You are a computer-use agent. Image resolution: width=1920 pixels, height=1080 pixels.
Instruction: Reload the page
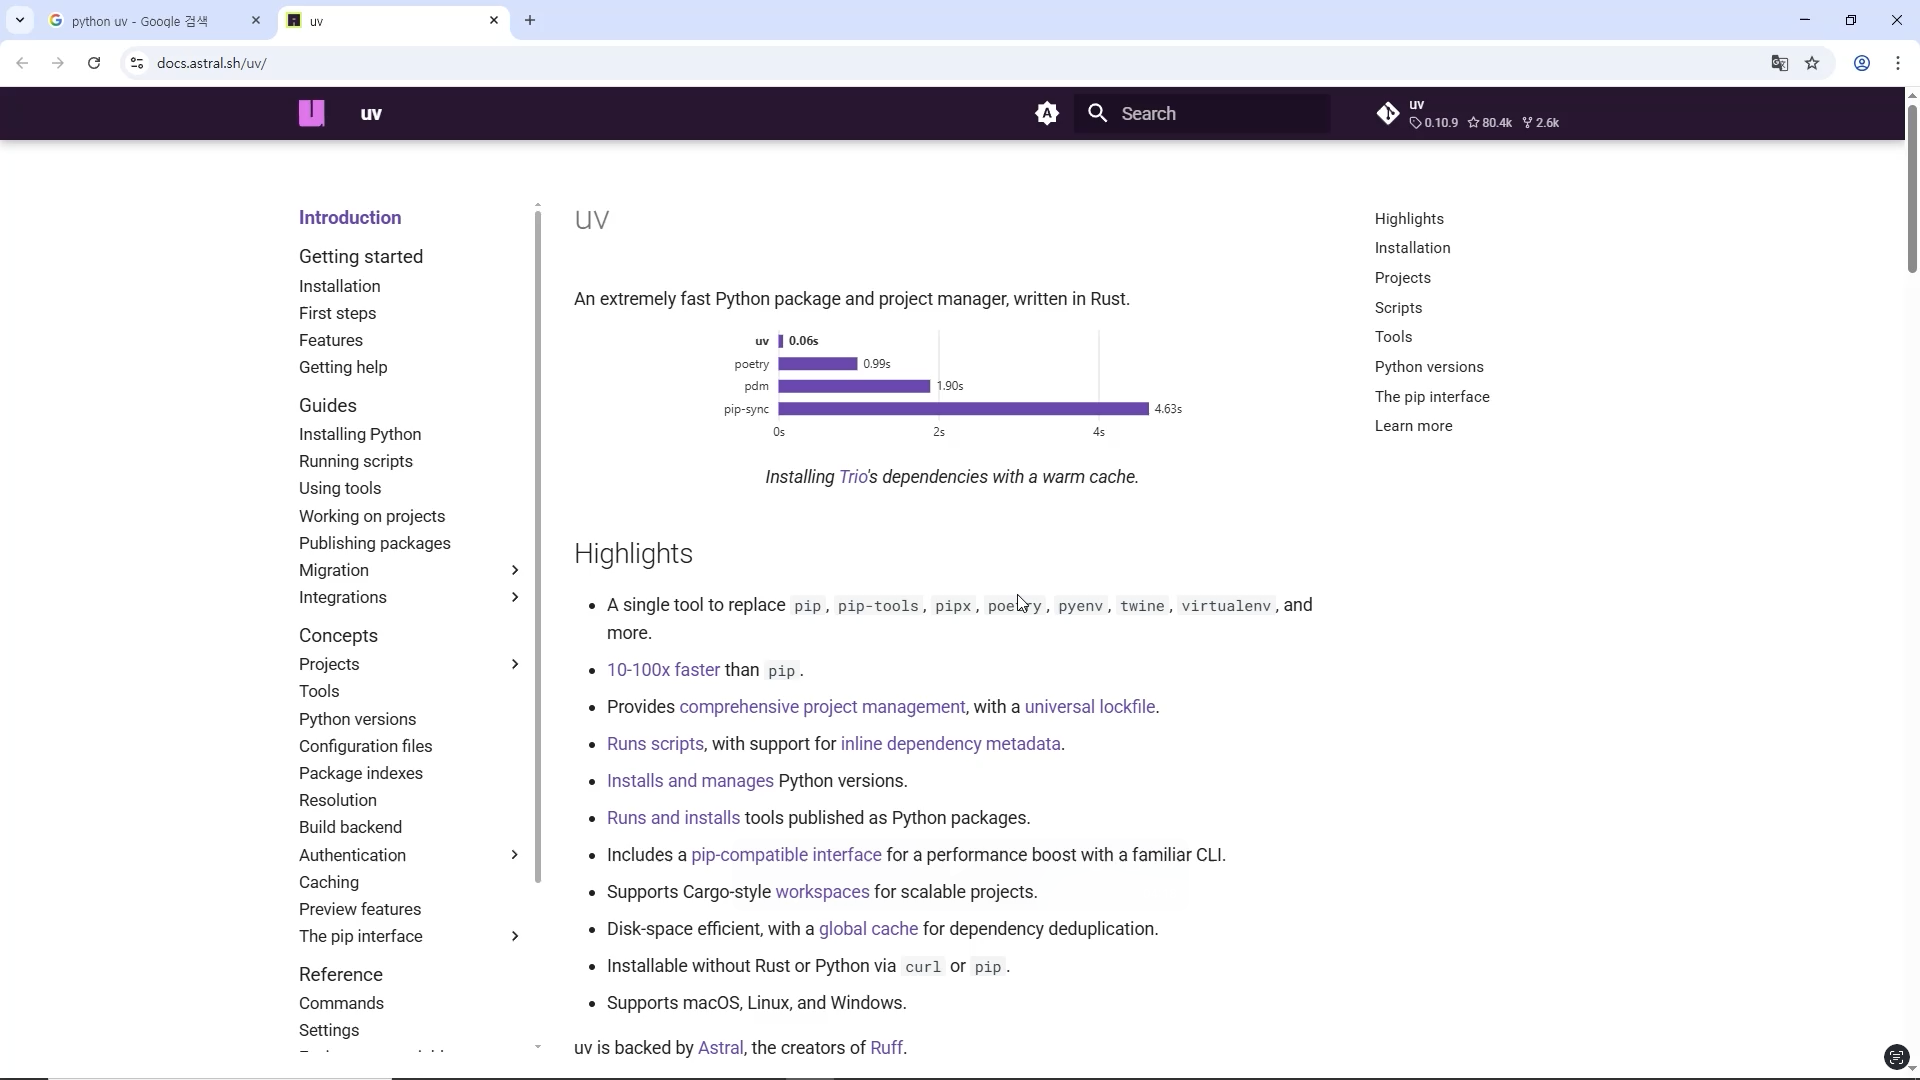94,63
